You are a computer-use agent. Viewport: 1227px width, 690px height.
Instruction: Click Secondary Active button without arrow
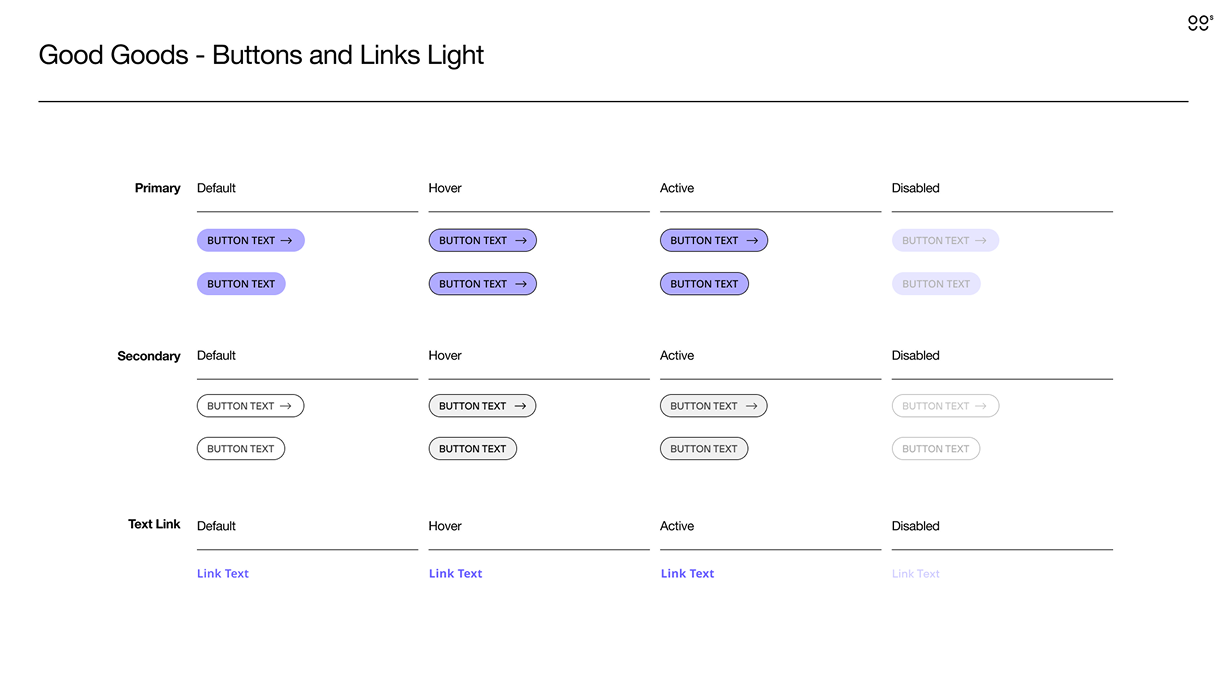pos(704,449)
